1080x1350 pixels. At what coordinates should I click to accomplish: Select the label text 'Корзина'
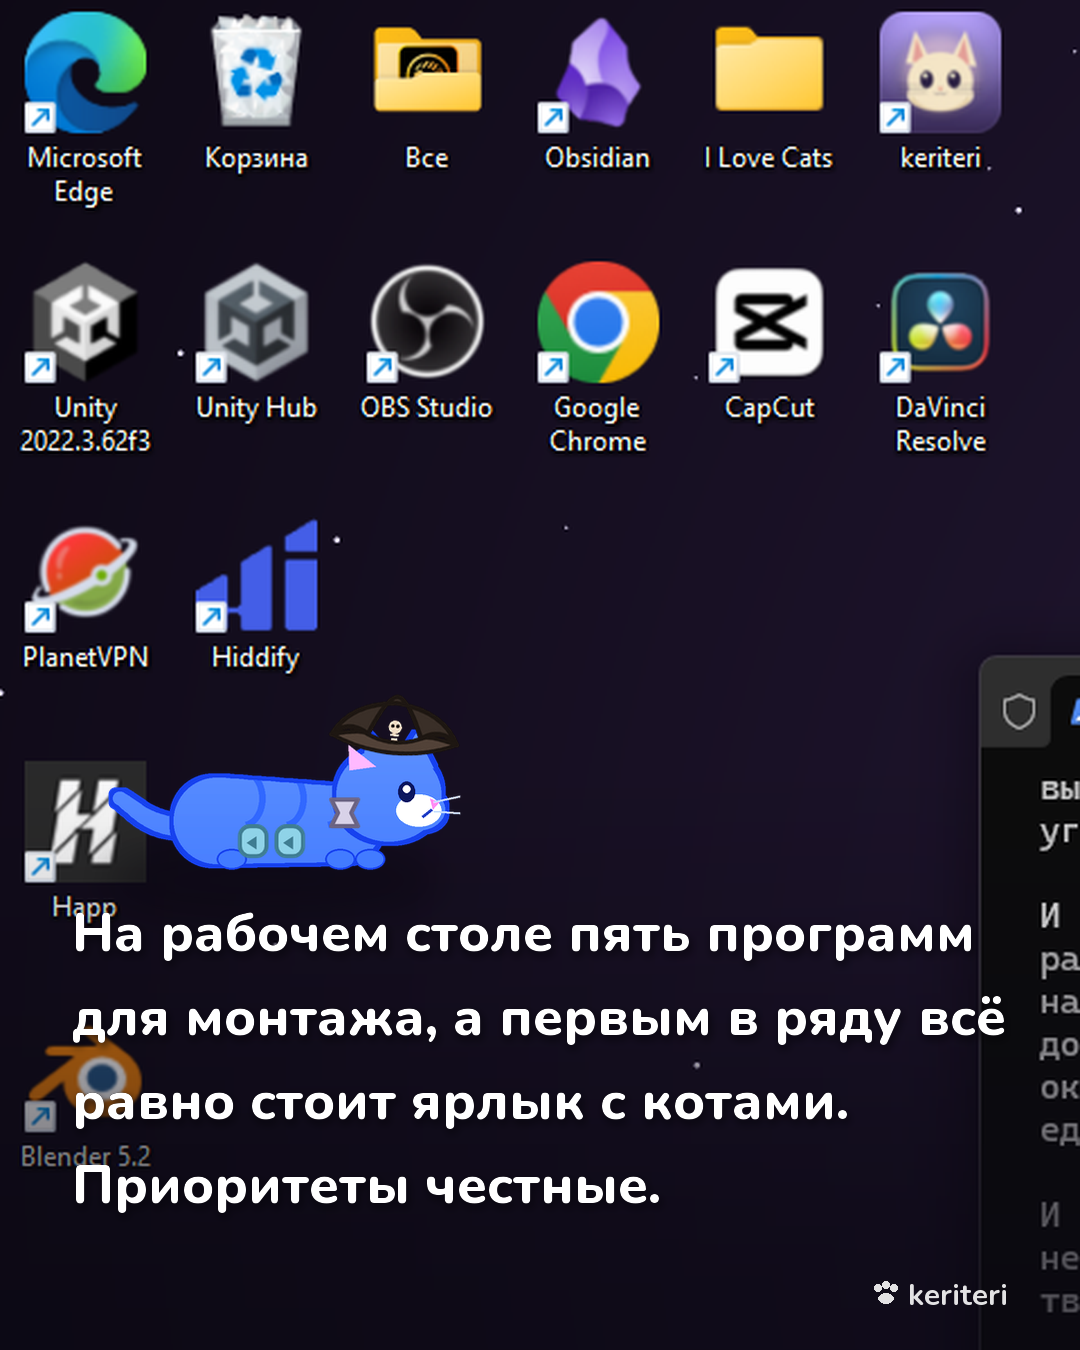(256, 158)
